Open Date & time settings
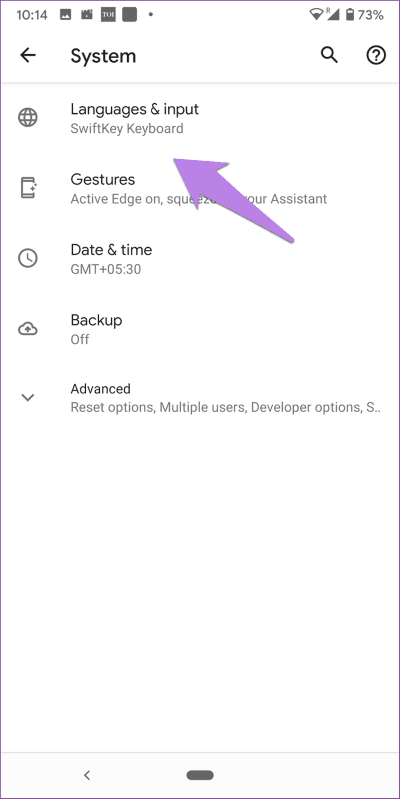The width and height of the screenshot is (400, 799). tap(200, 258)
